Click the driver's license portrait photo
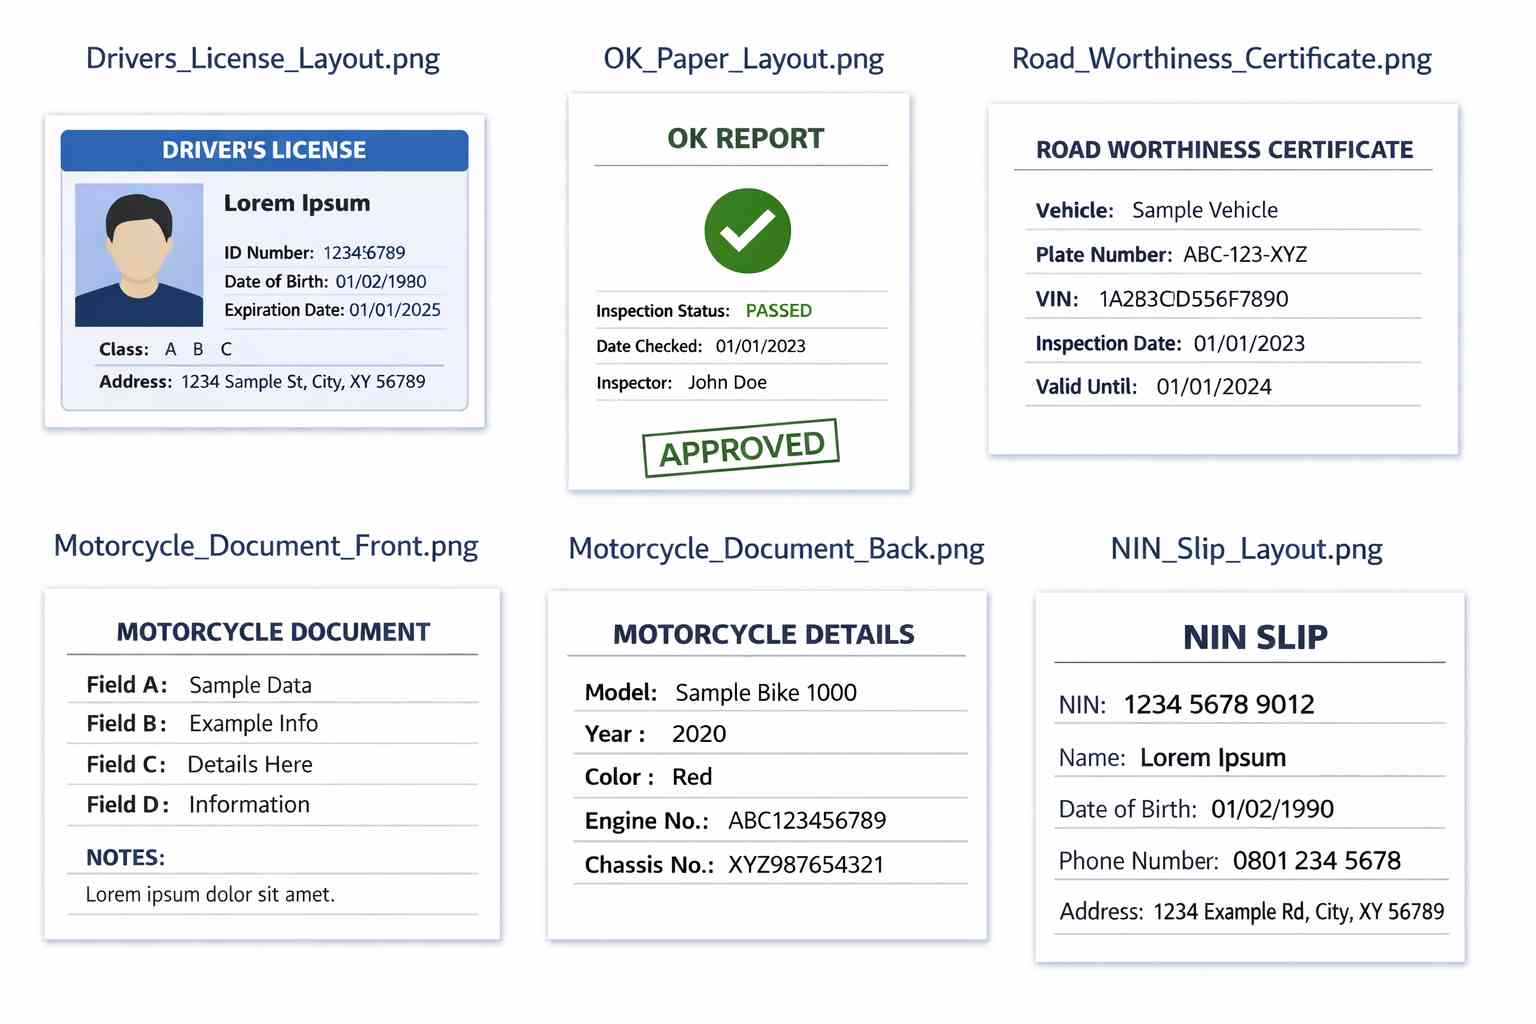 point(139,254)
